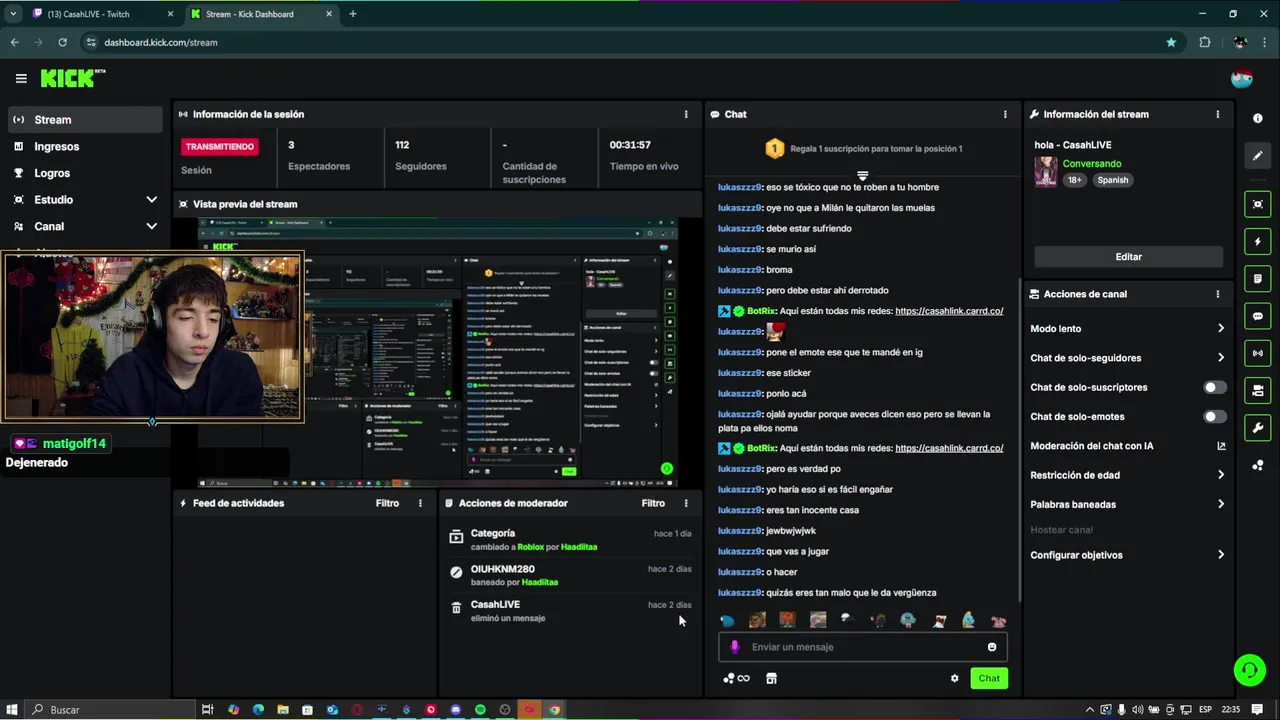Toggle the broadcast signal icon in right rail
The width and height of the screenshot is (1280, 720).
pos(1258,353)
